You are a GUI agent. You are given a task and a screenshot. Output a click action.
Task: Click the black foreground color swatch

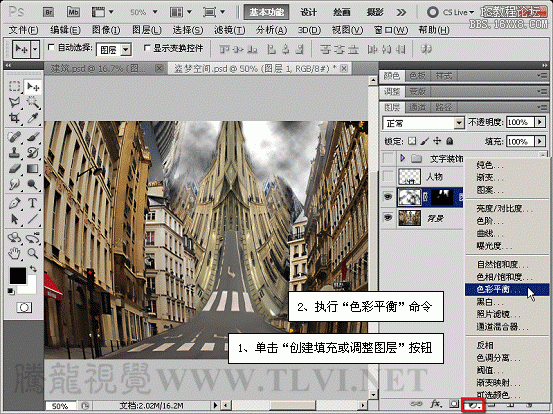point(18,275)
